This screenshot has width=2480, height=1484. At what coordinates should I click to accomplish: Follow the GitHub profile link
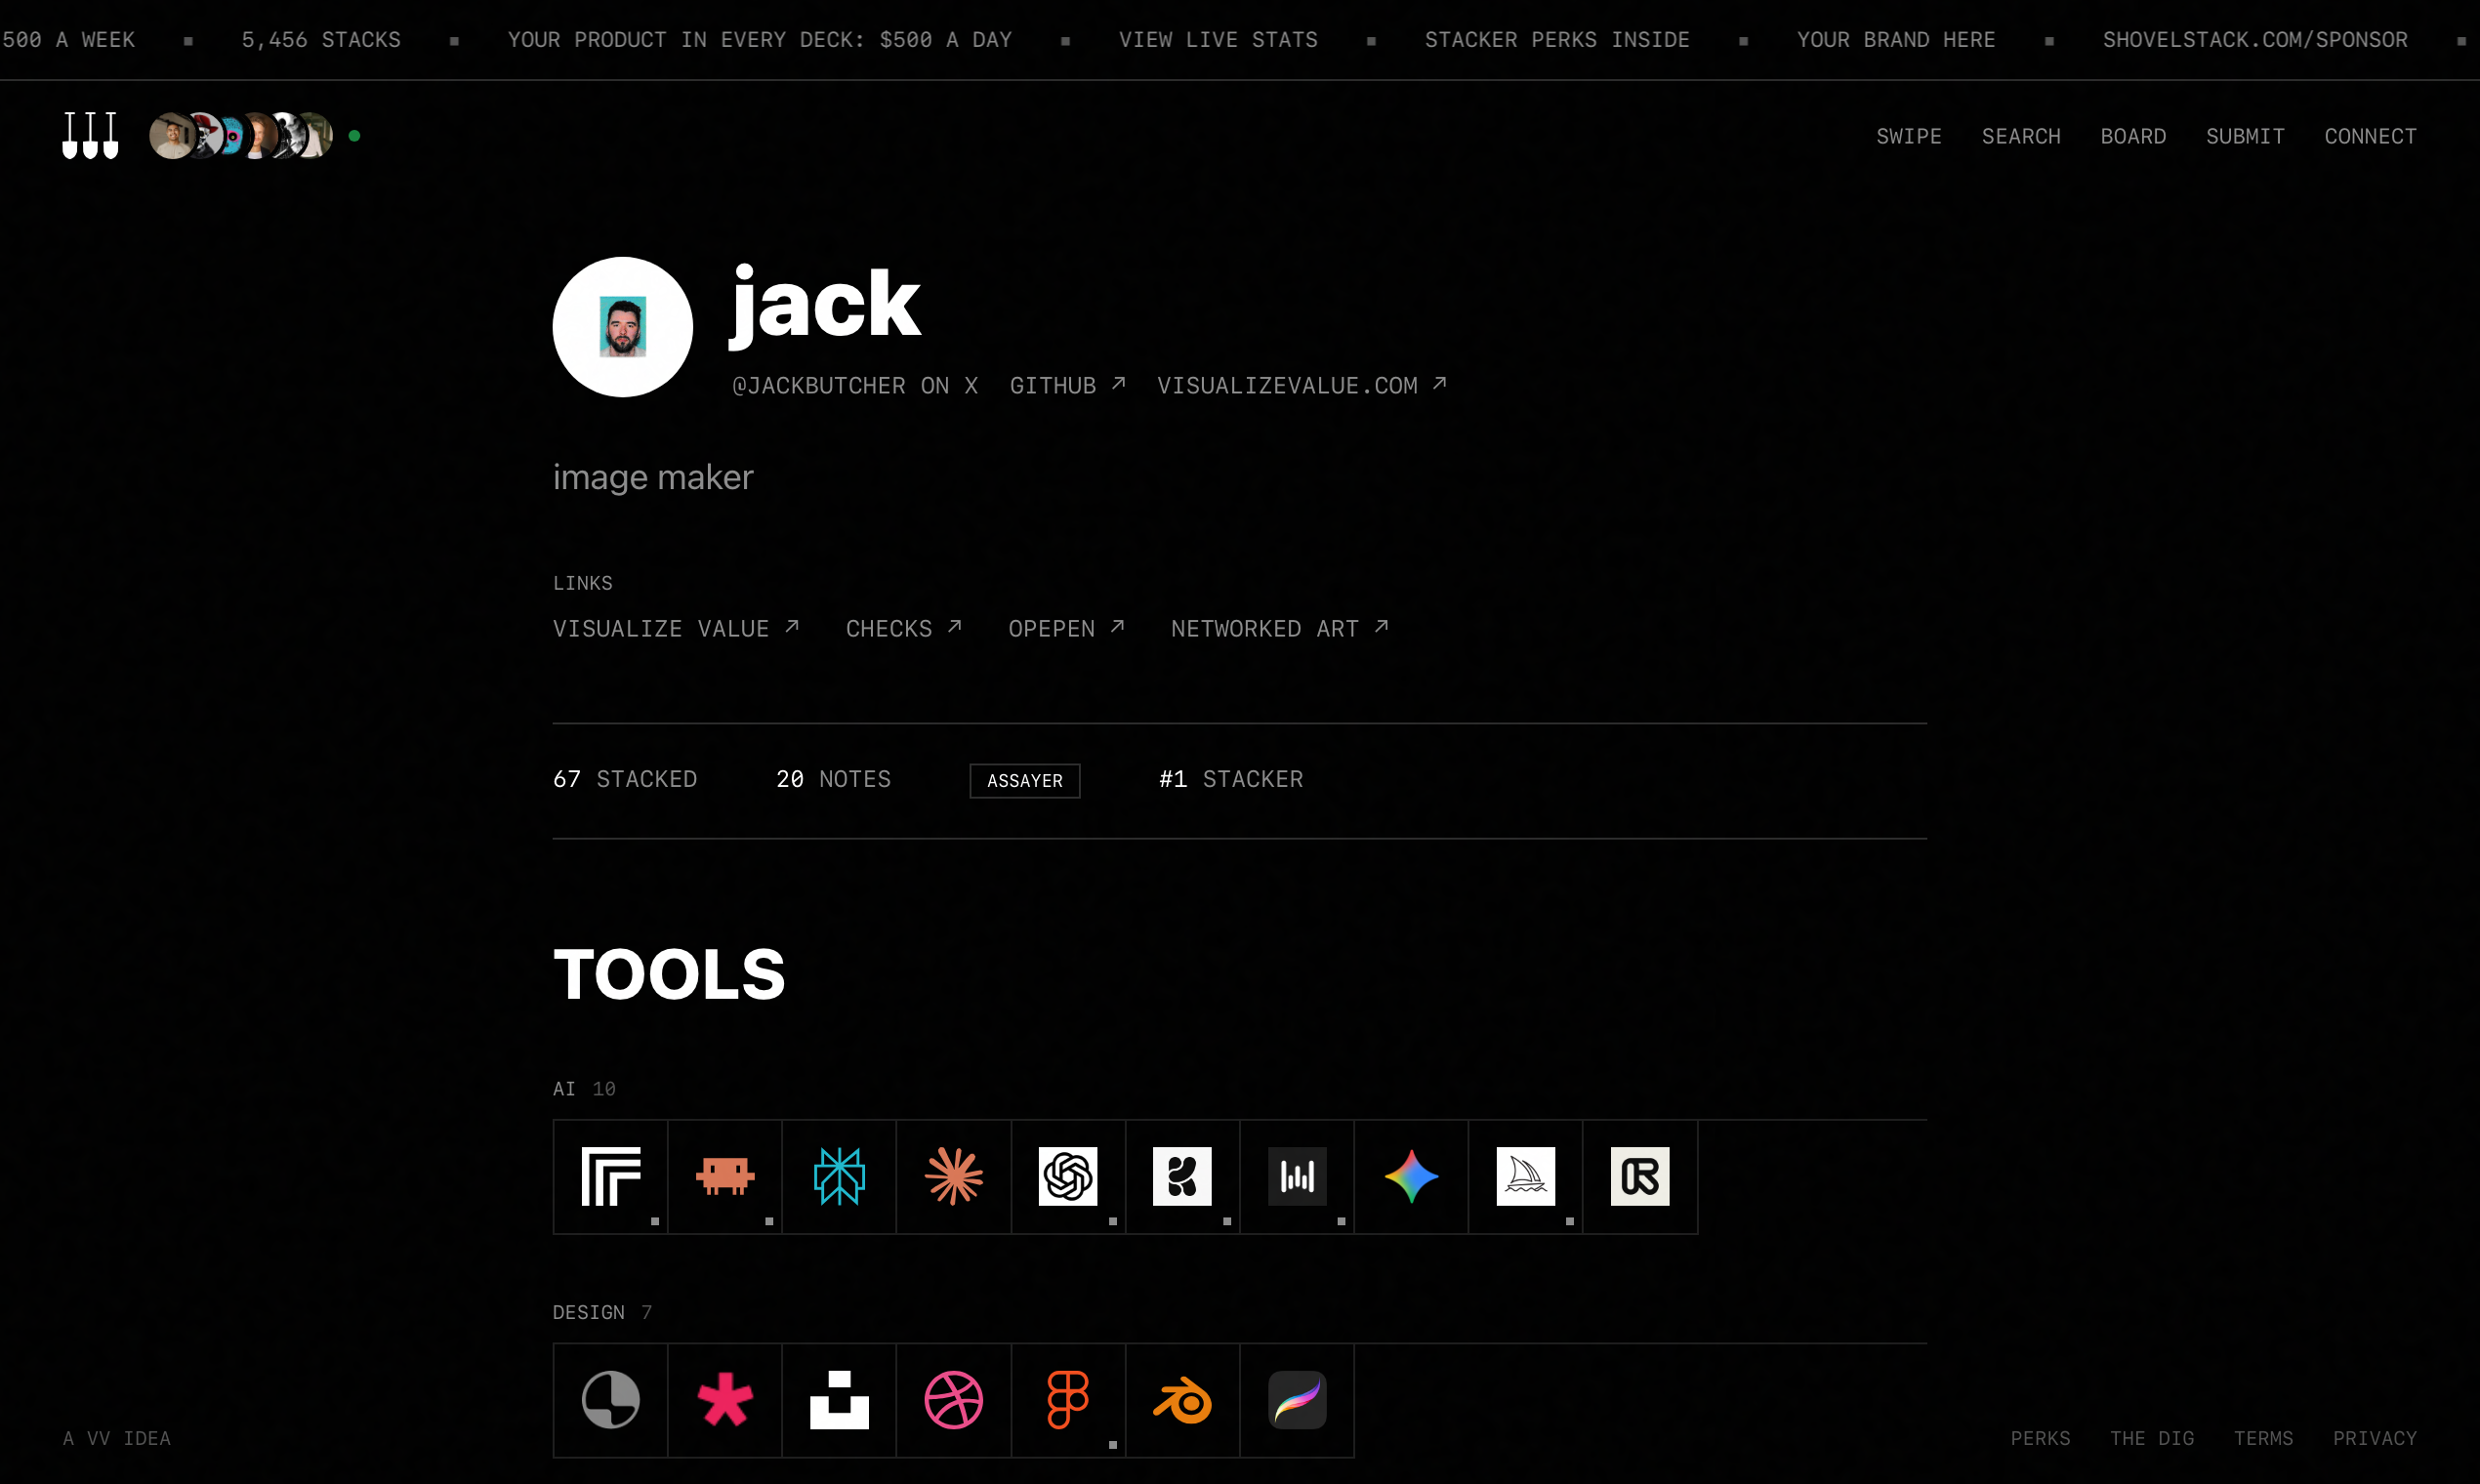click(1067, 385)
